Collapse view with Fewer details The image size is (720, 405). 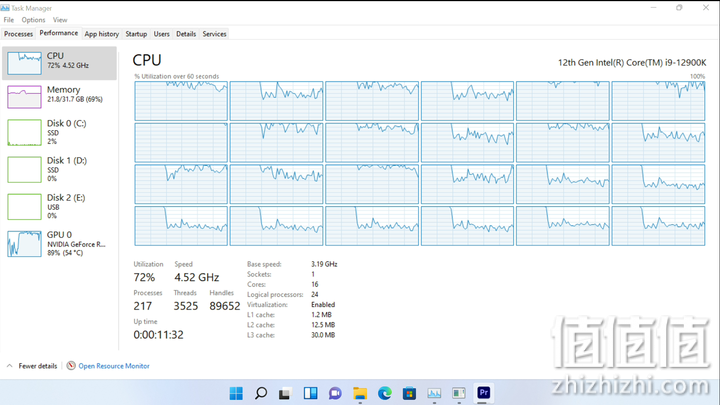point(32,366)
